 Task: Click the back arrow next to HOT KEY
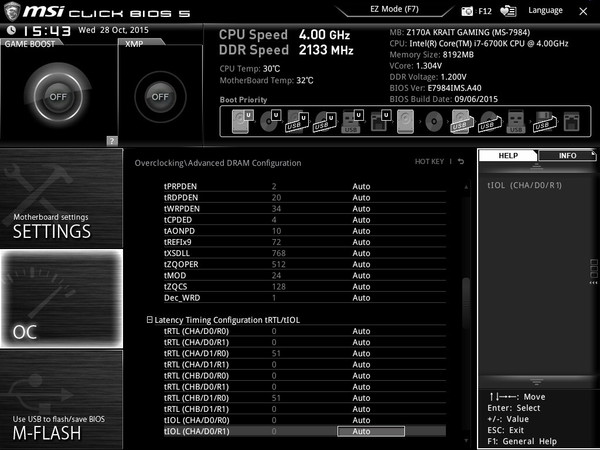[x=461, y=161]
